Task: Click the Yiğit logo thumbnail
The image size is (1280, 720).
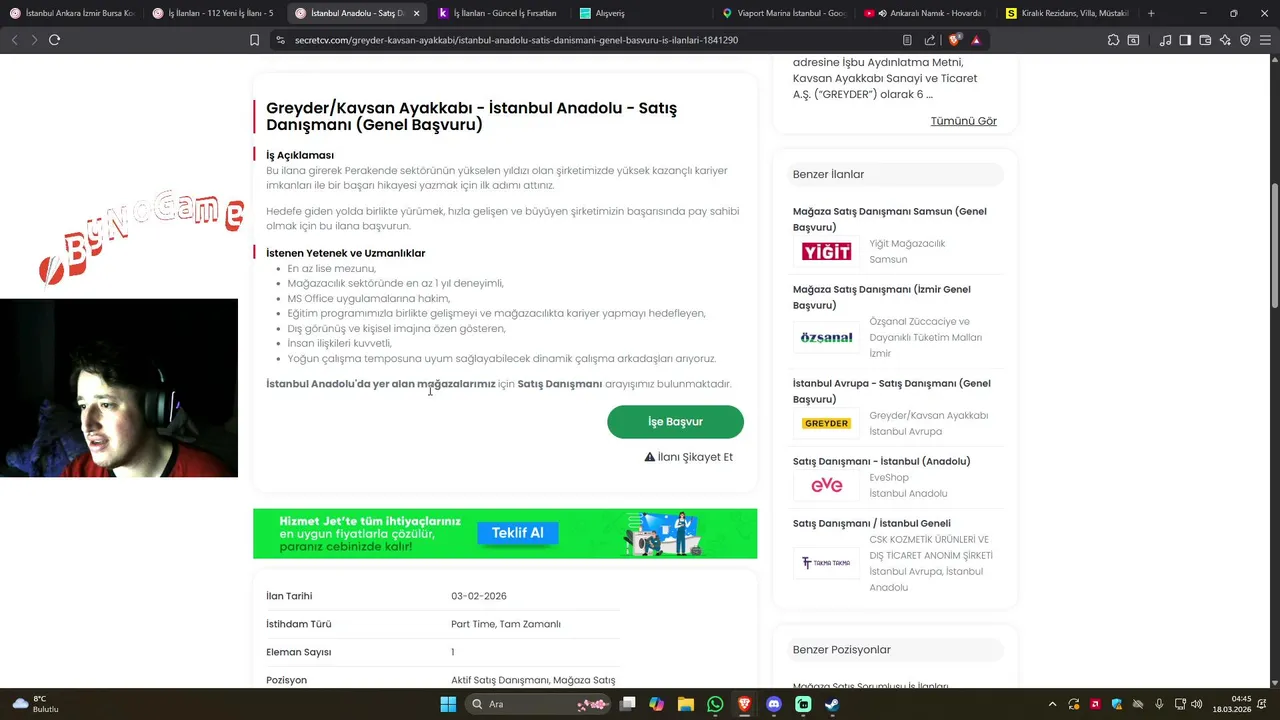Action: click(x=826, y=251)
